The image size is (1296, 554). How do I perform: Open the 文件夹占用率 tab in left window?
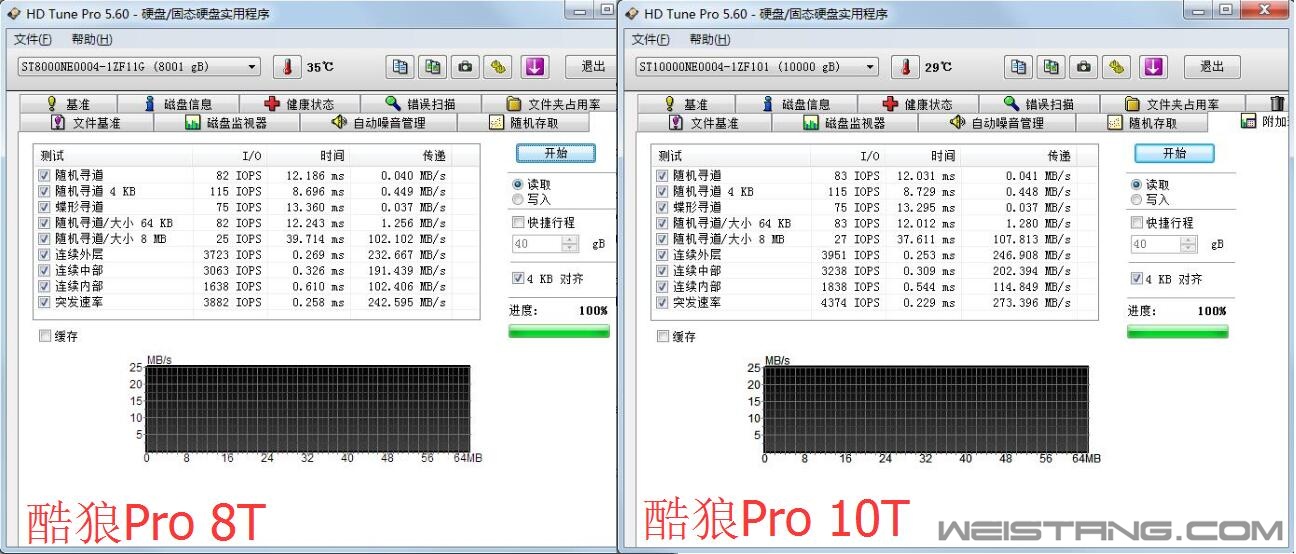tap(553, 104)
